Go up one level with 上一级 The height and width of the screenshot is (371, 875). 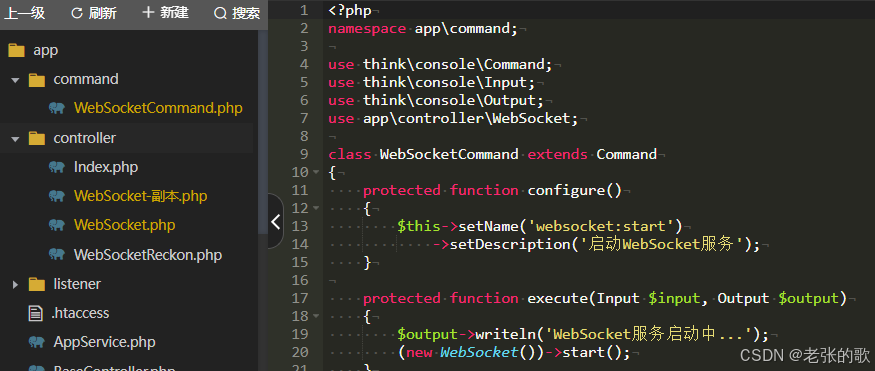point(25,13)
